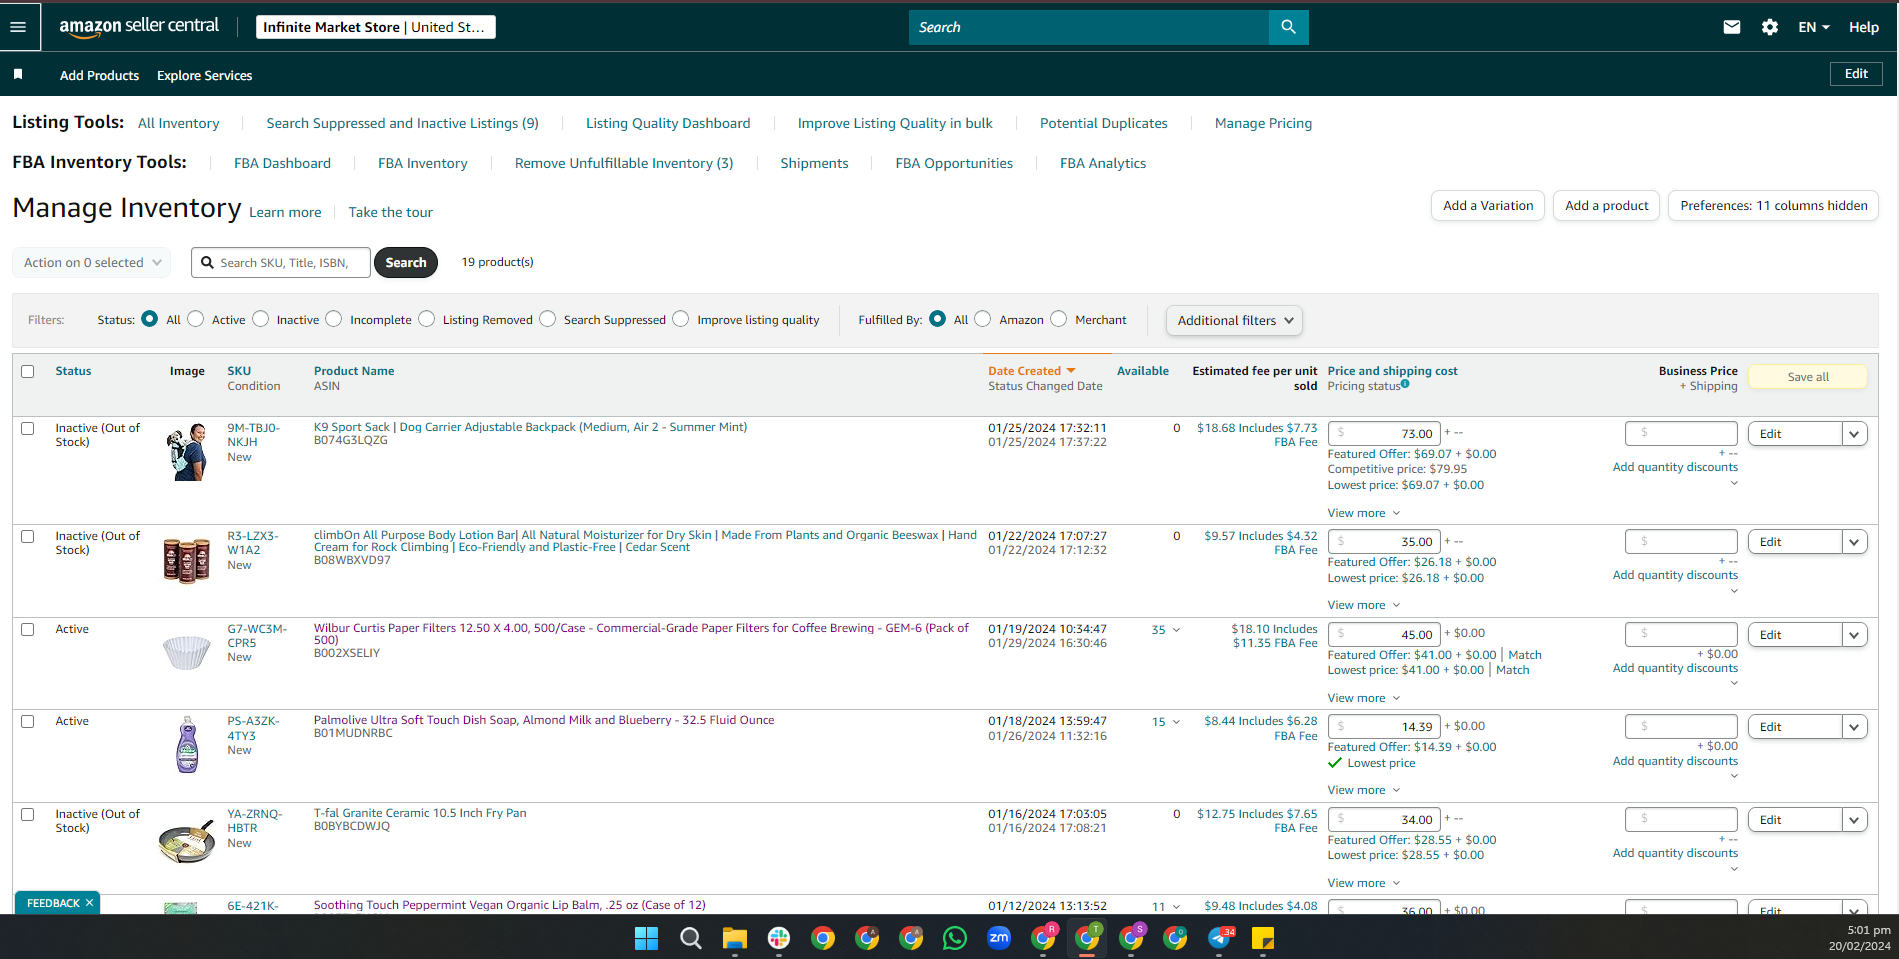Open Slack from the taskbar
1899x959 pixels.
tap(779, 938)
